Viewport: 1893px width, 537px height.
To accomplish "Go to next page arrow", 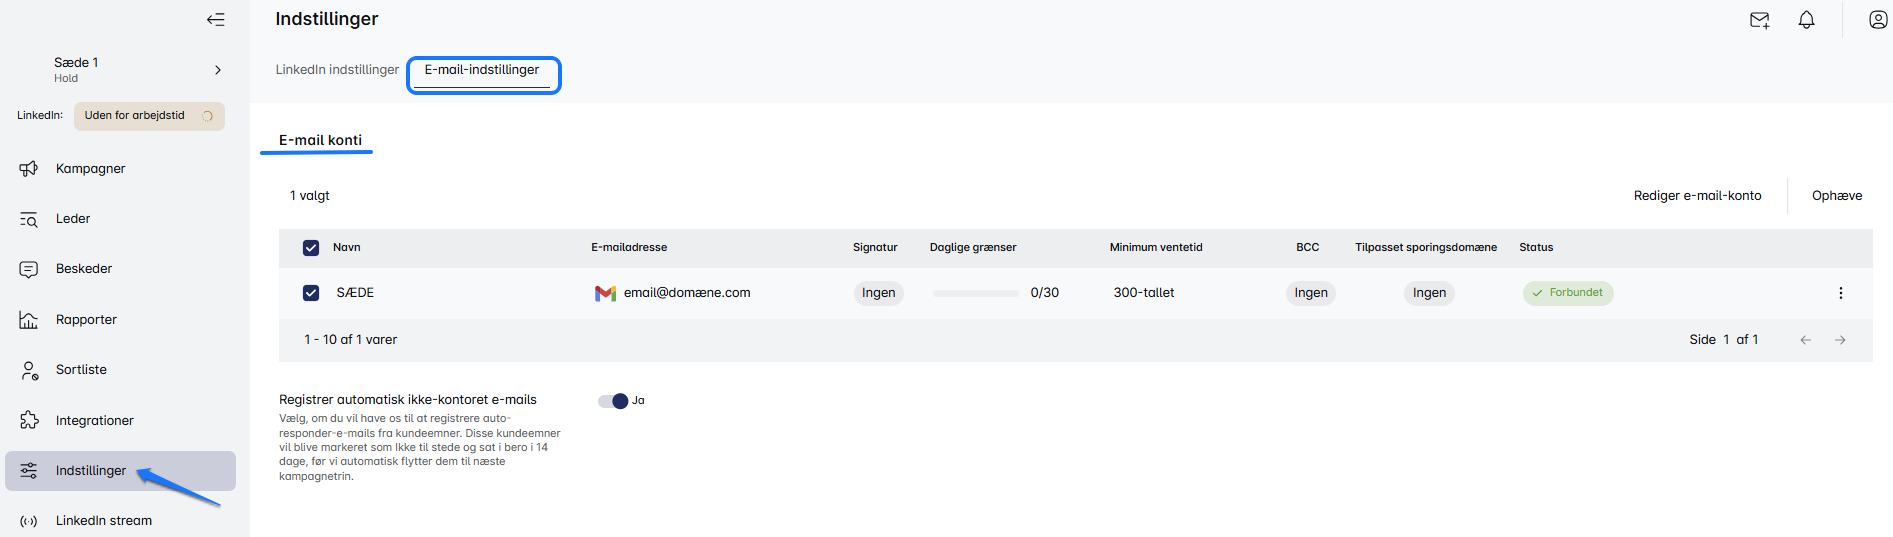I will pyautogui.click(x=1840, y=340).
